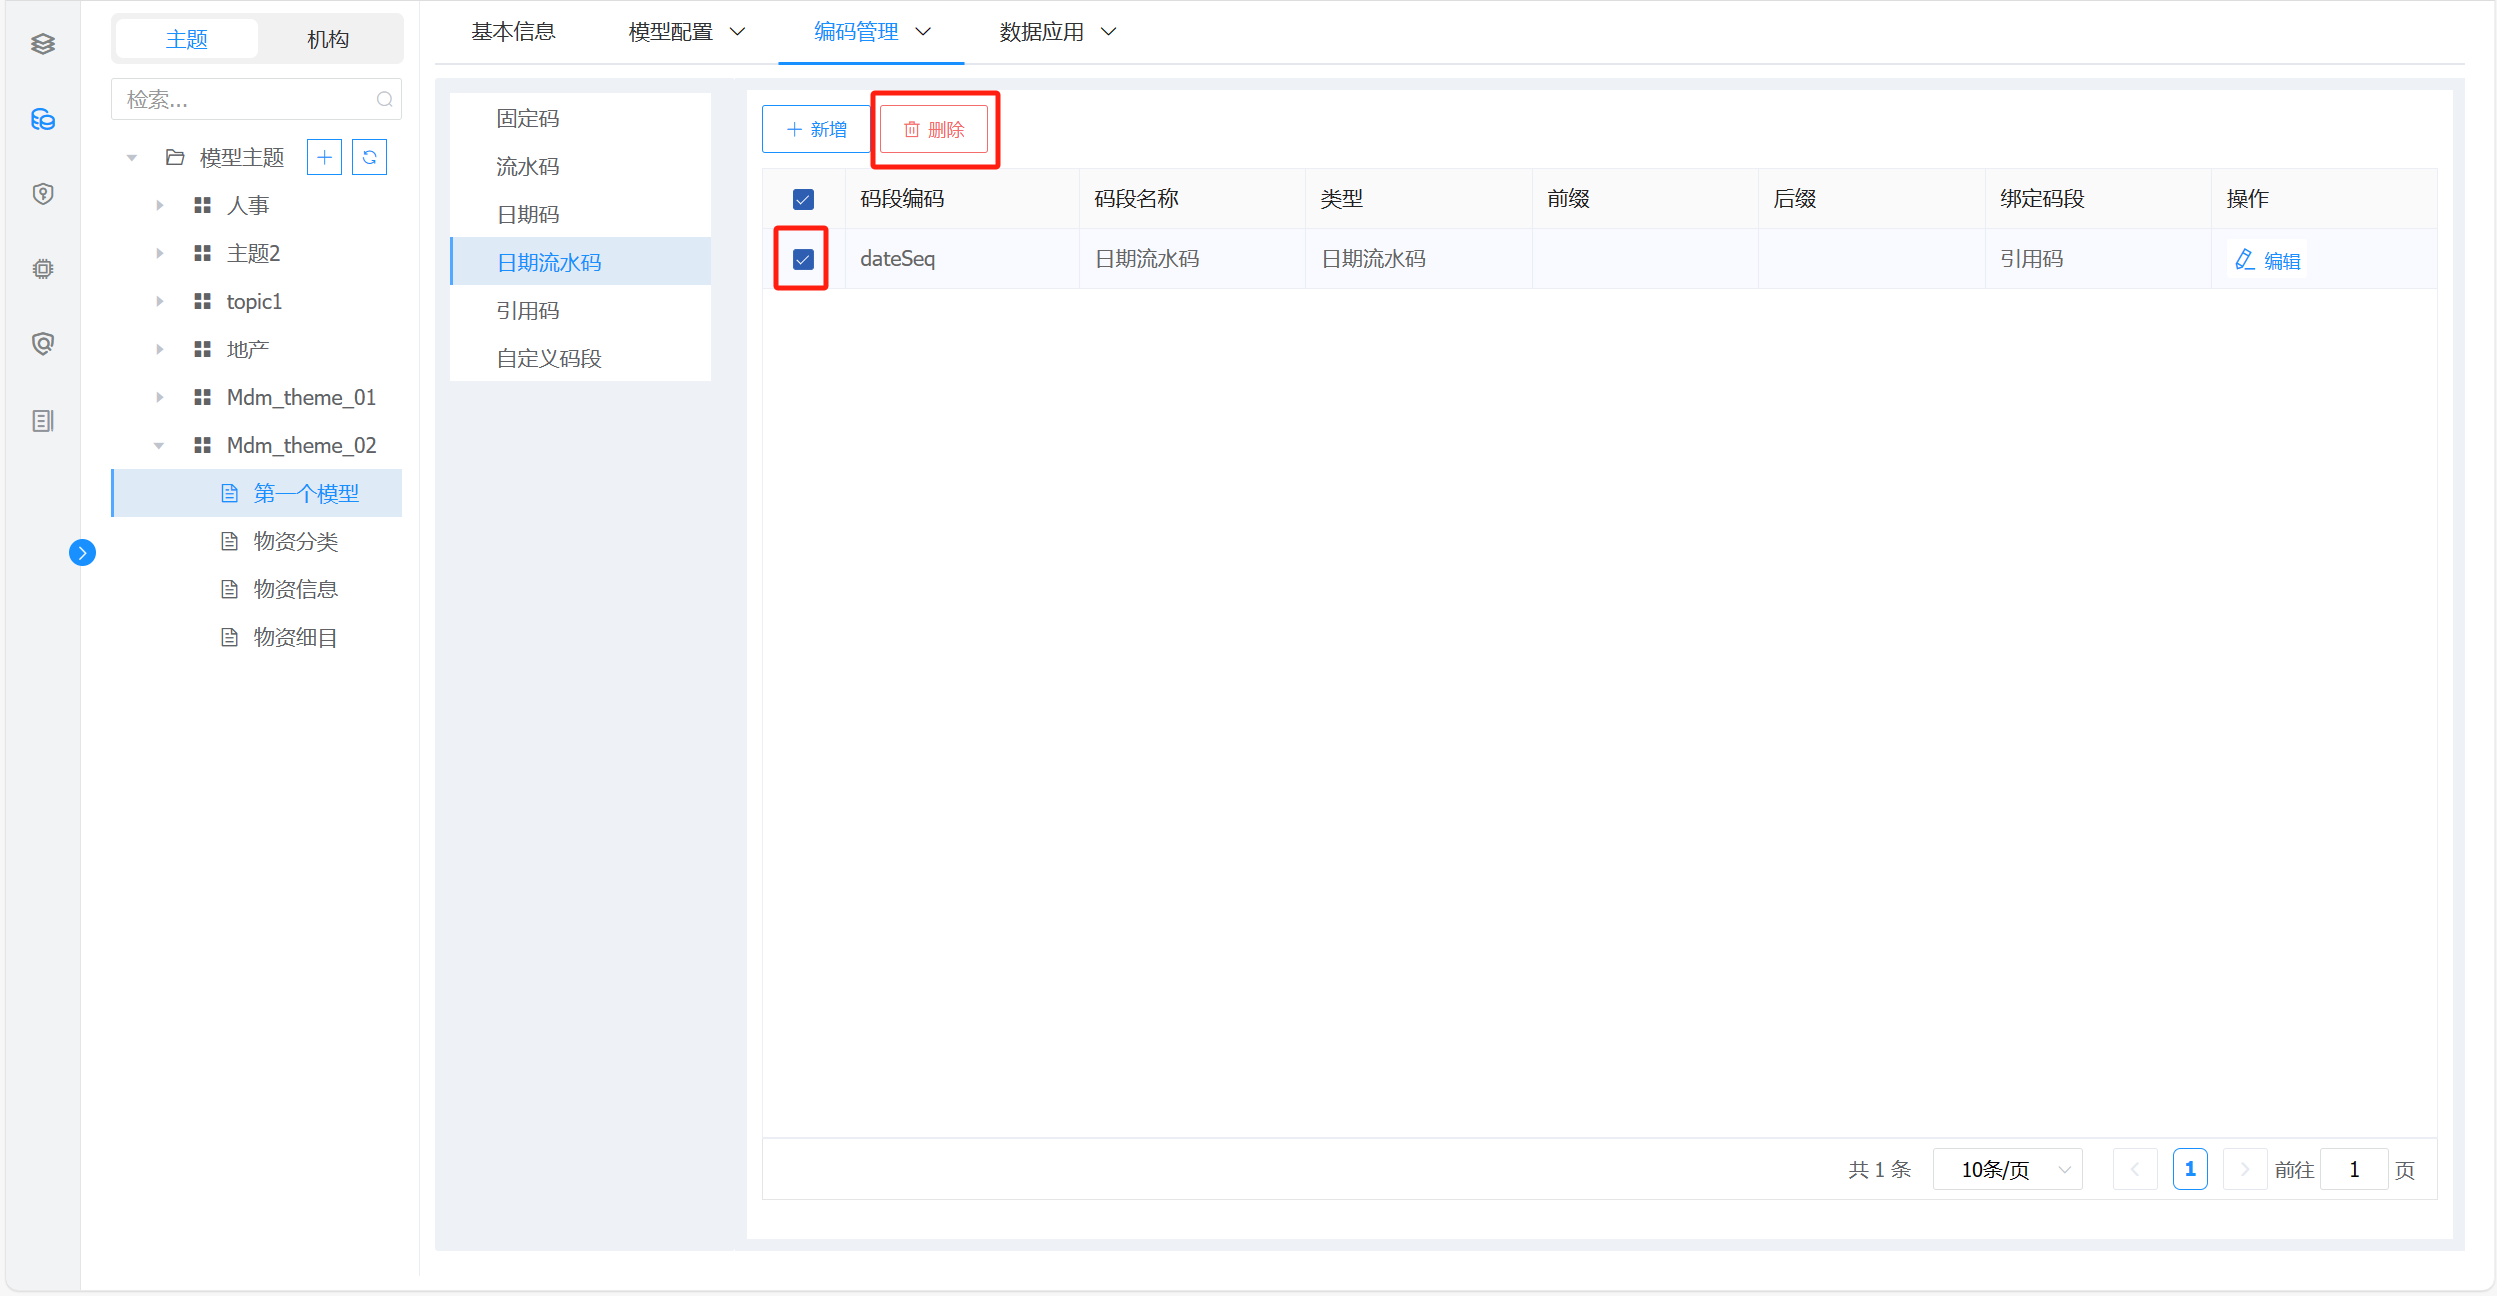The image size is (2497, 1296).
Task: Select 引用码 in the code type list
Action: 528,310
